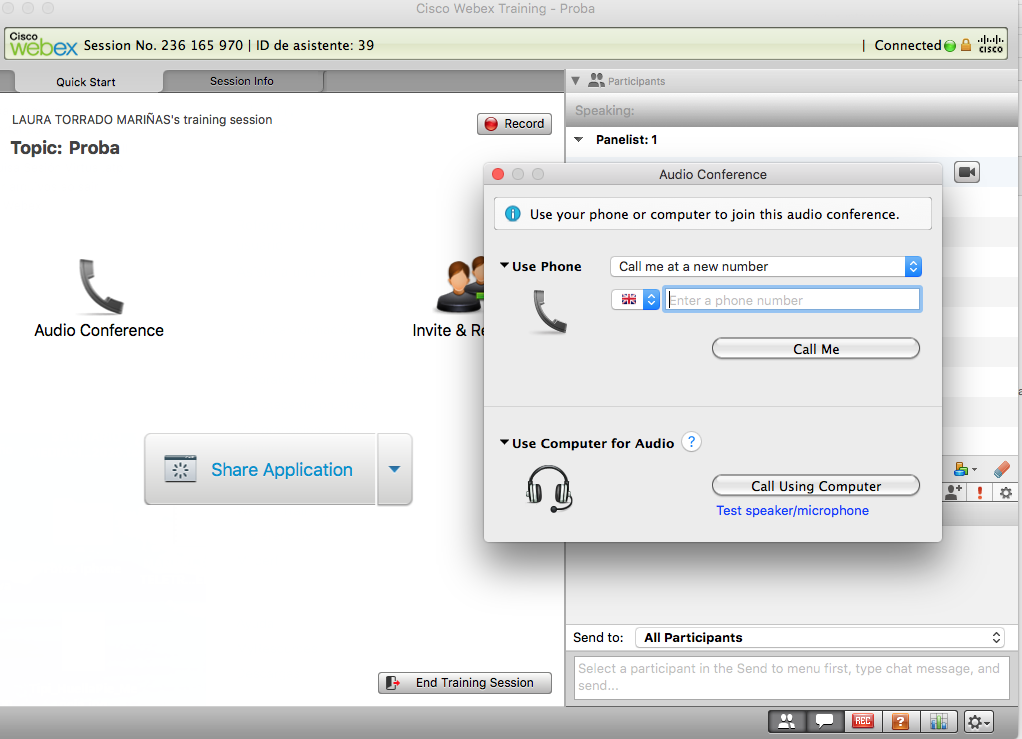The height and width of the screenshot is (739, 1022).
Task: Open the 'Call me at a new number' dropdown
Action: point(765,266)
